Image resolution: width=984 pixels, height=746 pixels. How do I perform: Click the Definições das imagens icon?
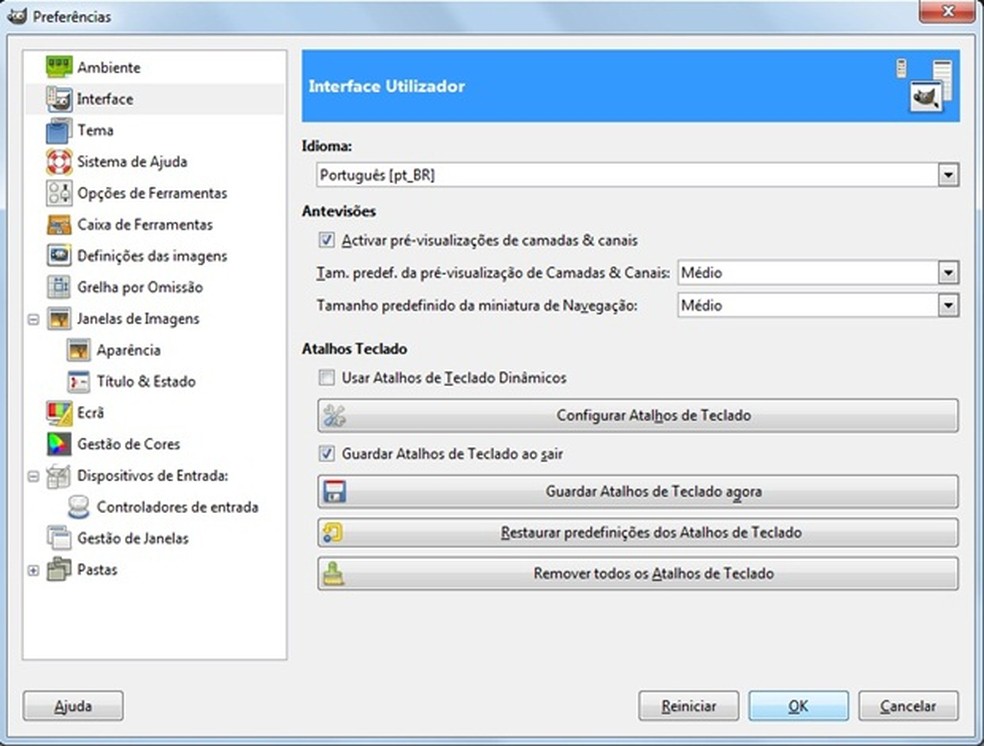pyautogui.click(x=59, y=255)
